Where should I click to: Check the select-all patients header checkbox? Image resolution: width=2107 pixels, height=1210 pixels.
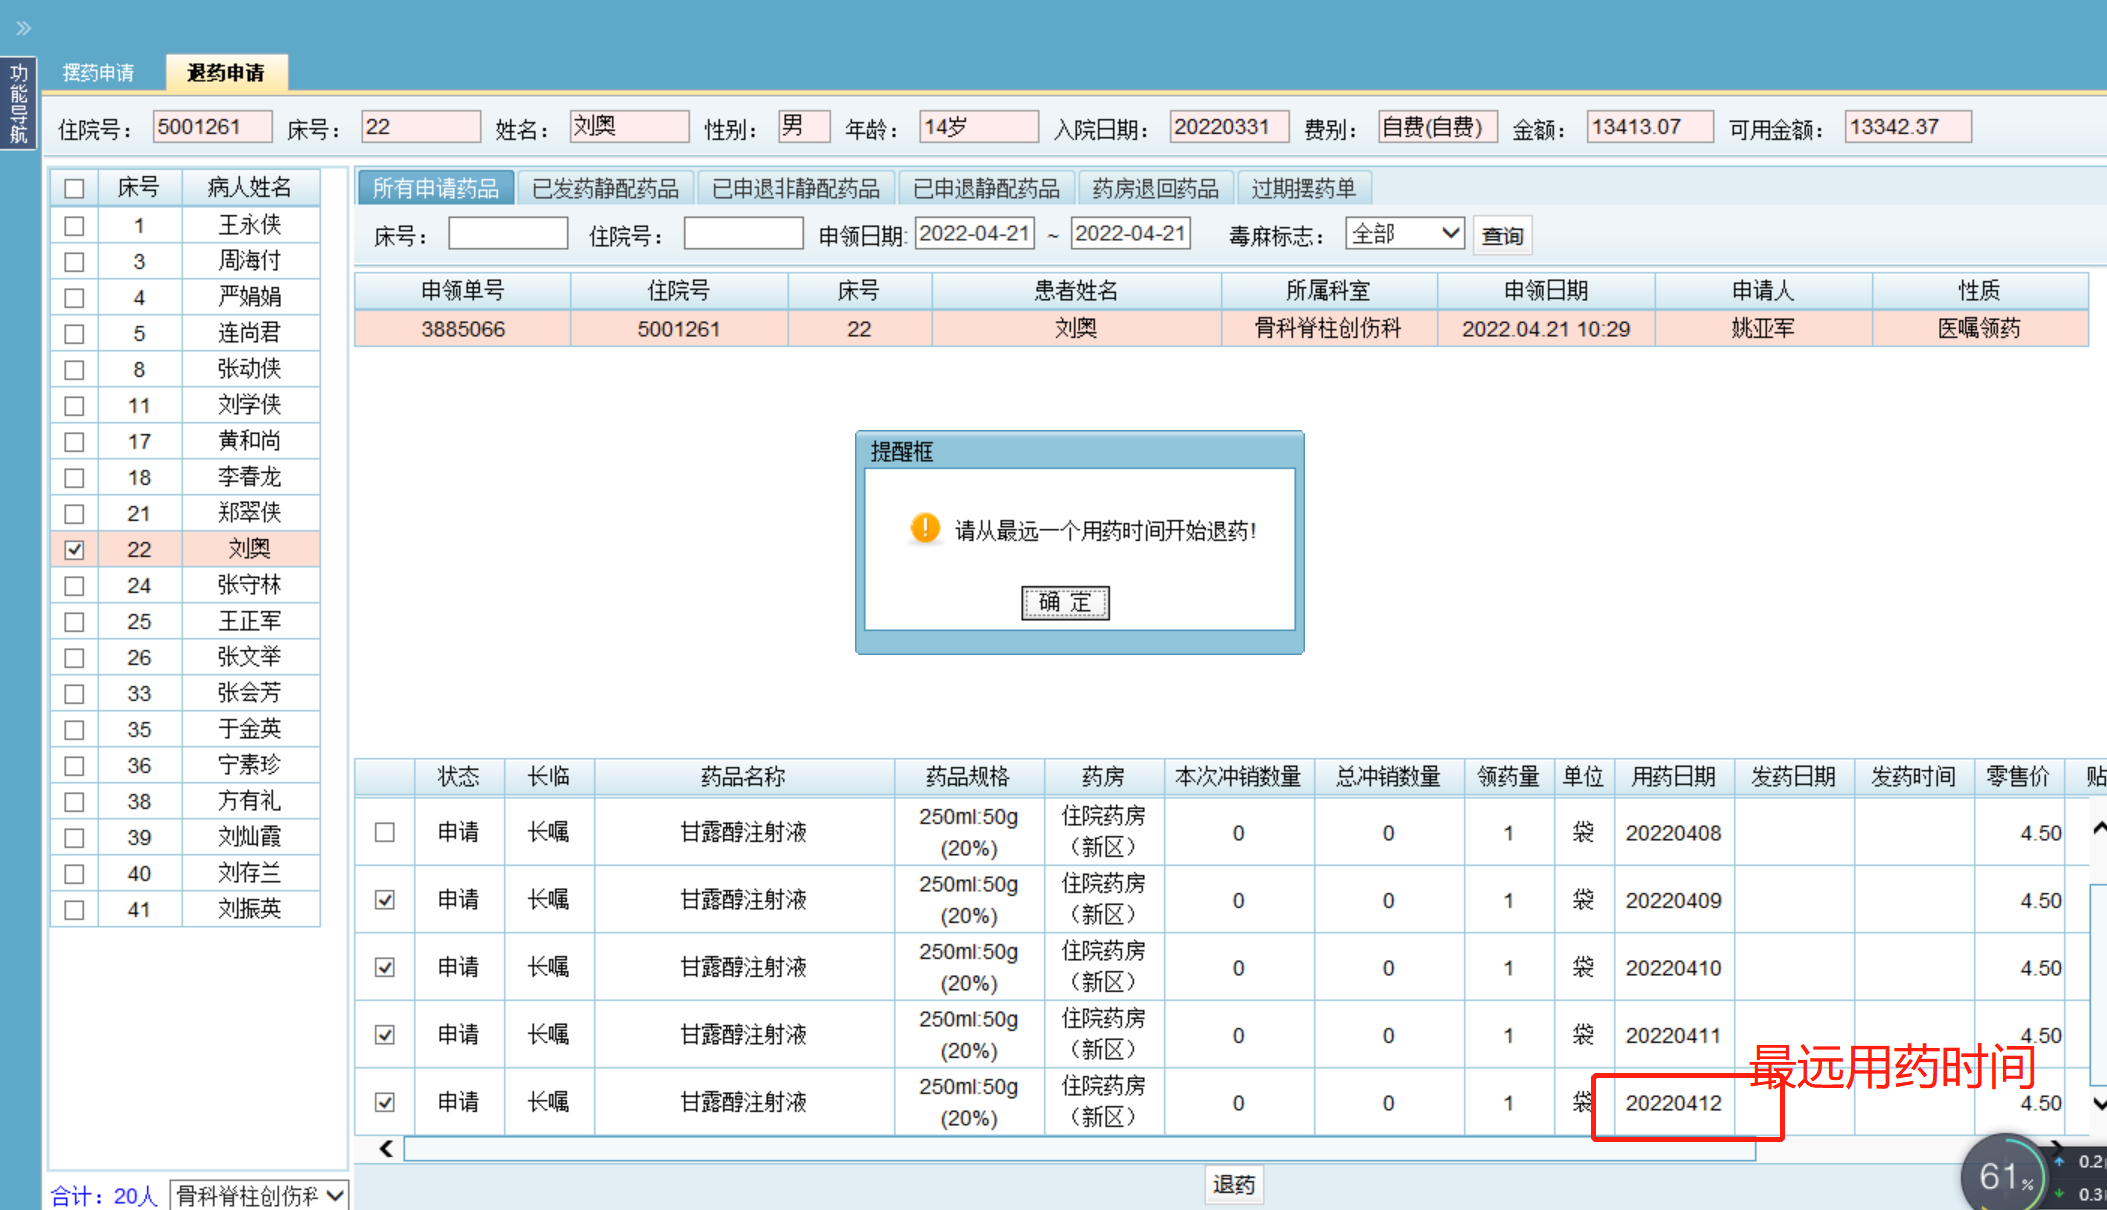click(74, 188)
